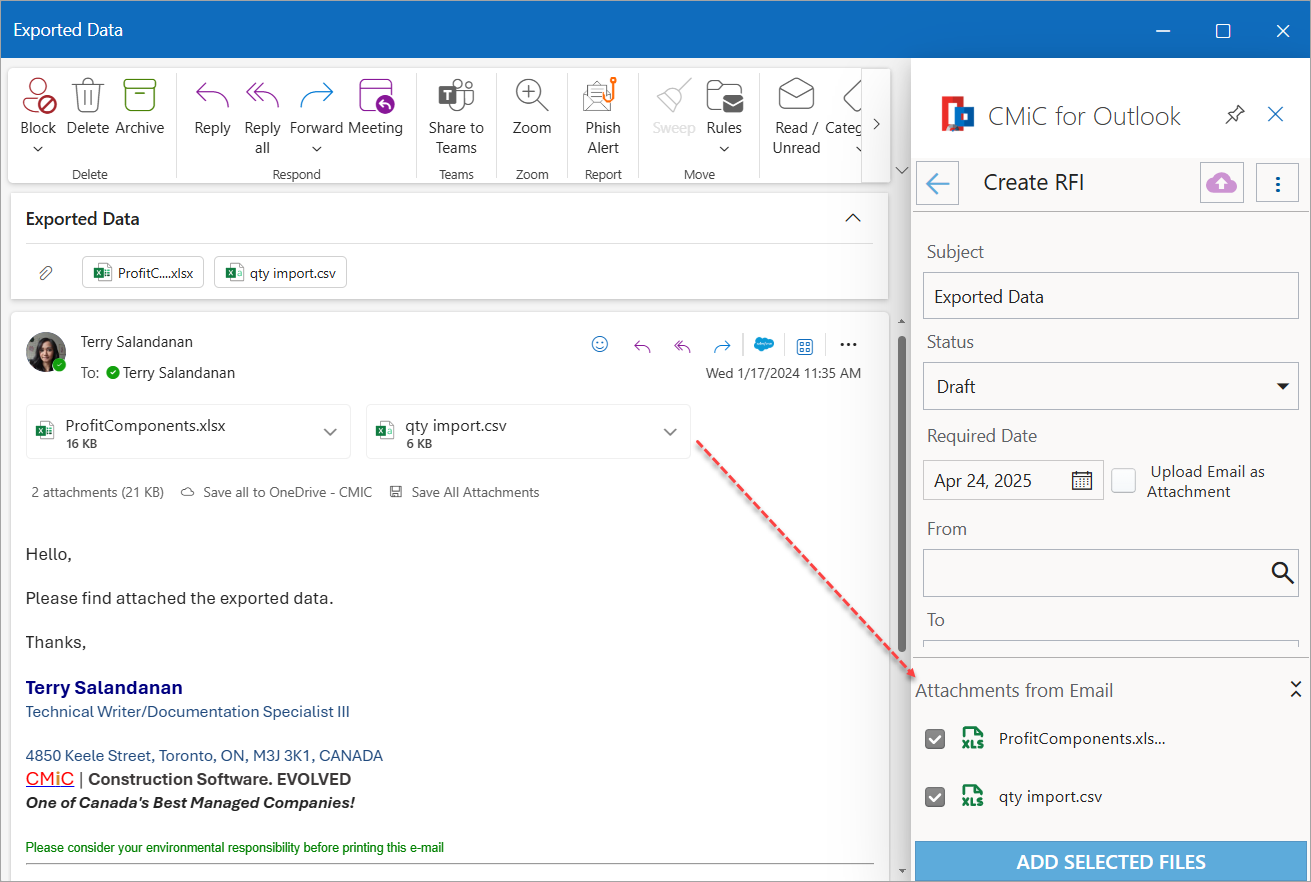The image size is (1311, 882).
Task: Open the Salesforce add-in icon
Action: (x=764, y=344)
